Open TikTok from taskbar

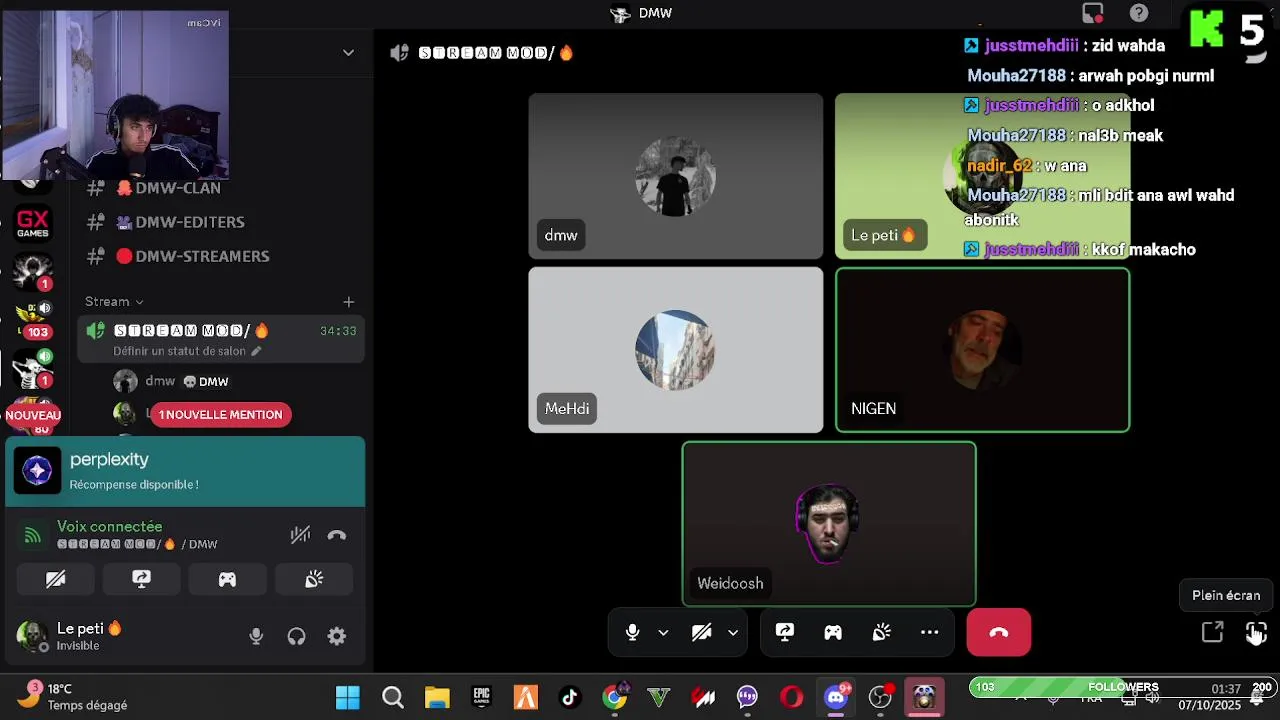click(570, 697)
